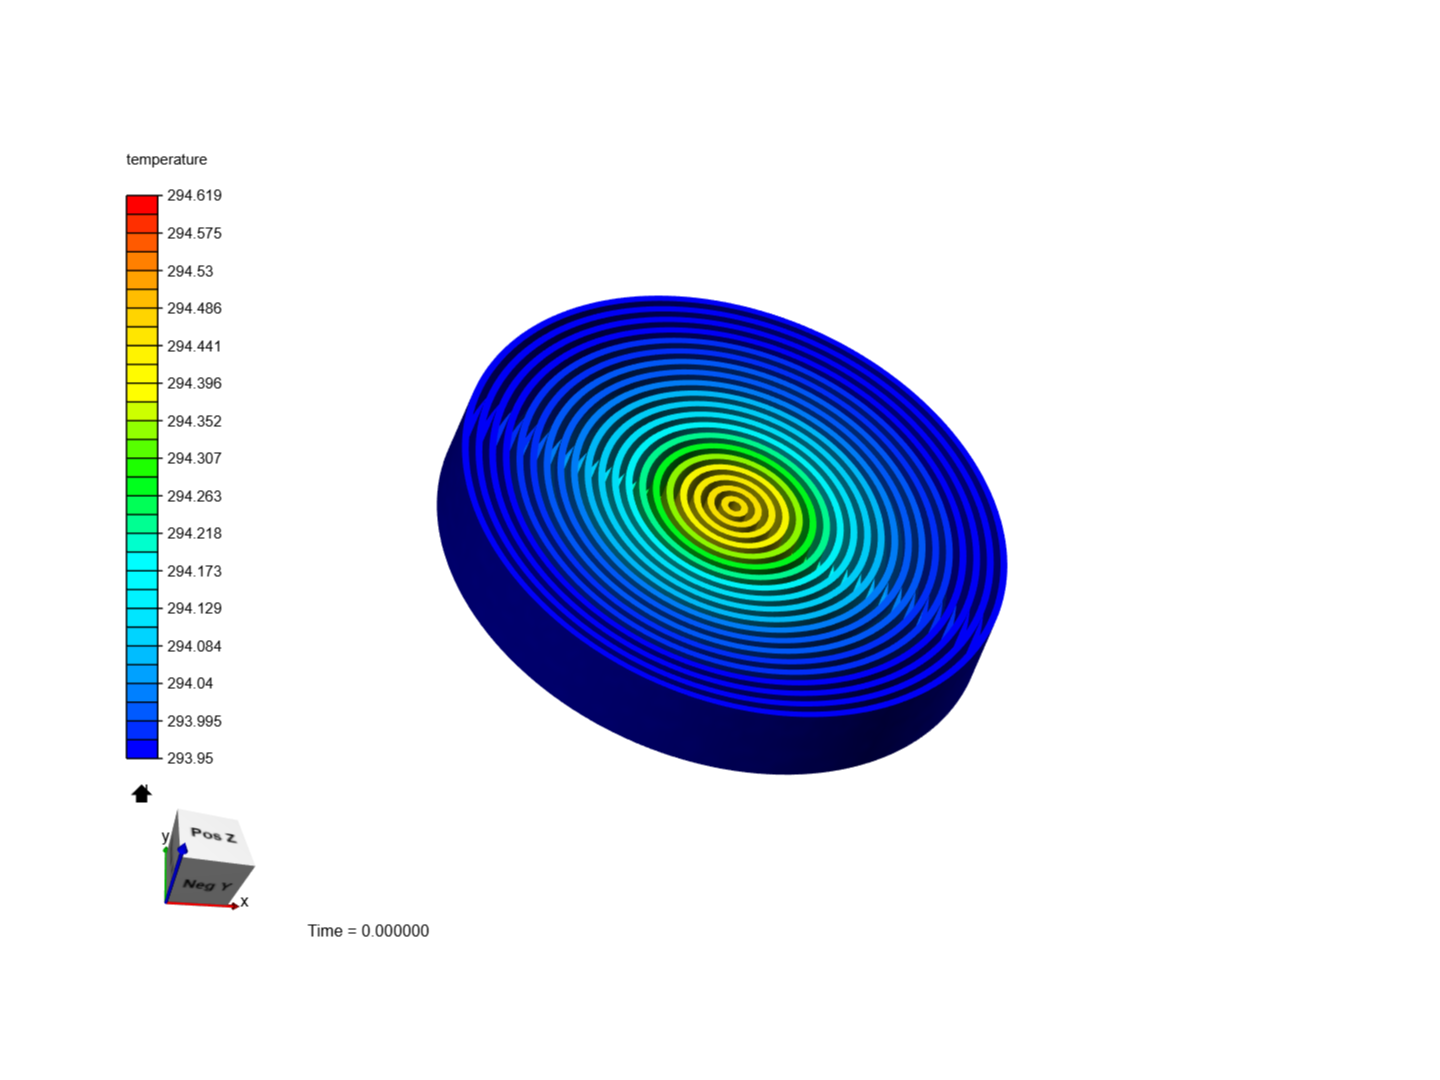
Task: Click the temperature legend title
Action: [166, 159]
